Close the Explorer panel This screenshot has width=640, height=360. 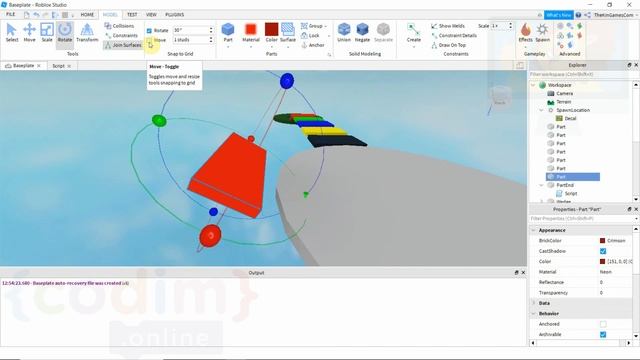636,65
